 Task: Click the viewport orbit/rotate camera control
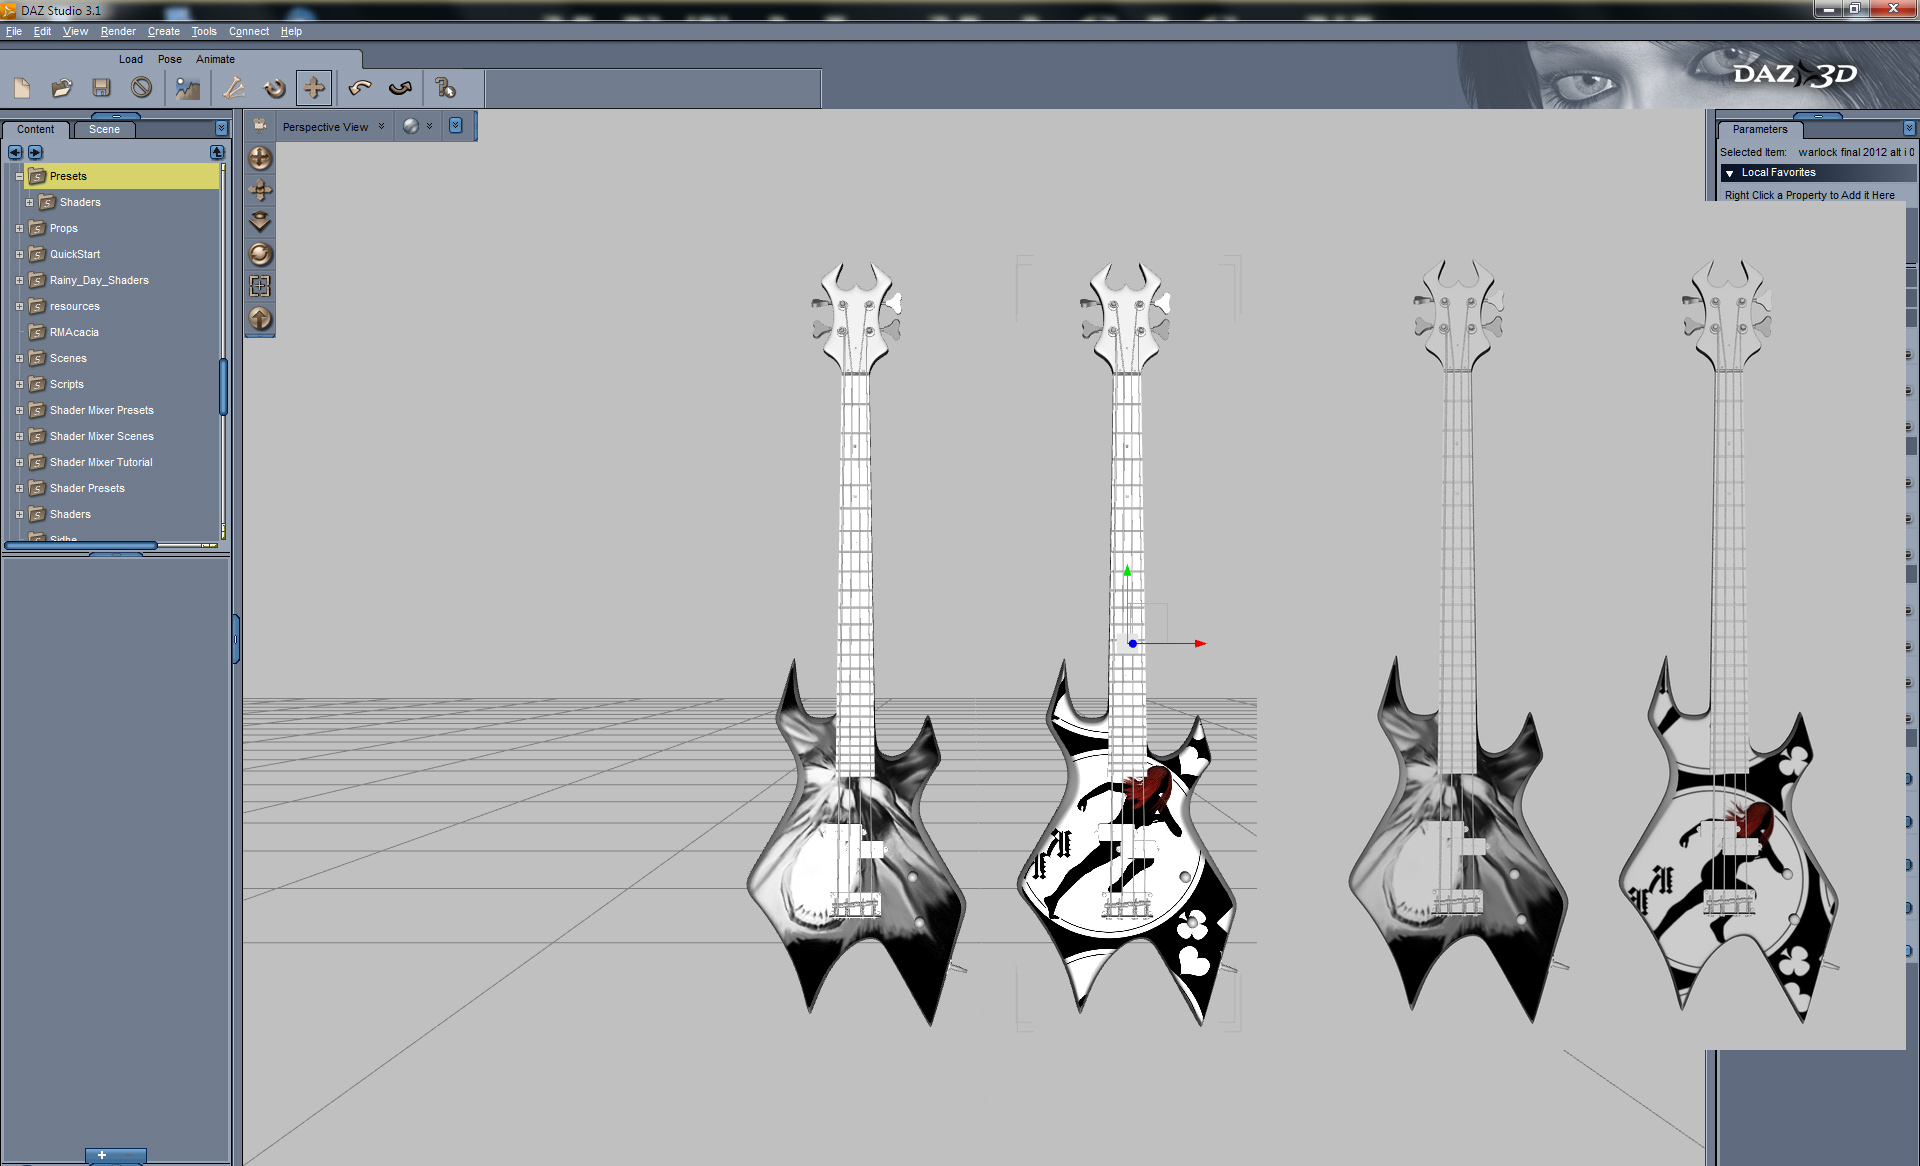click(x=260, y=254)
